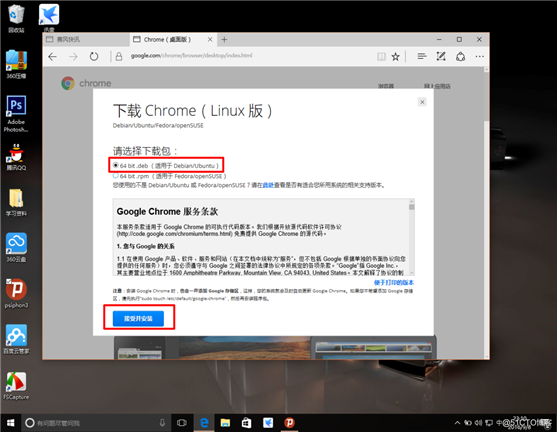
Task: Open a new browser tab with plus
Action: click(x=224, y=39)
